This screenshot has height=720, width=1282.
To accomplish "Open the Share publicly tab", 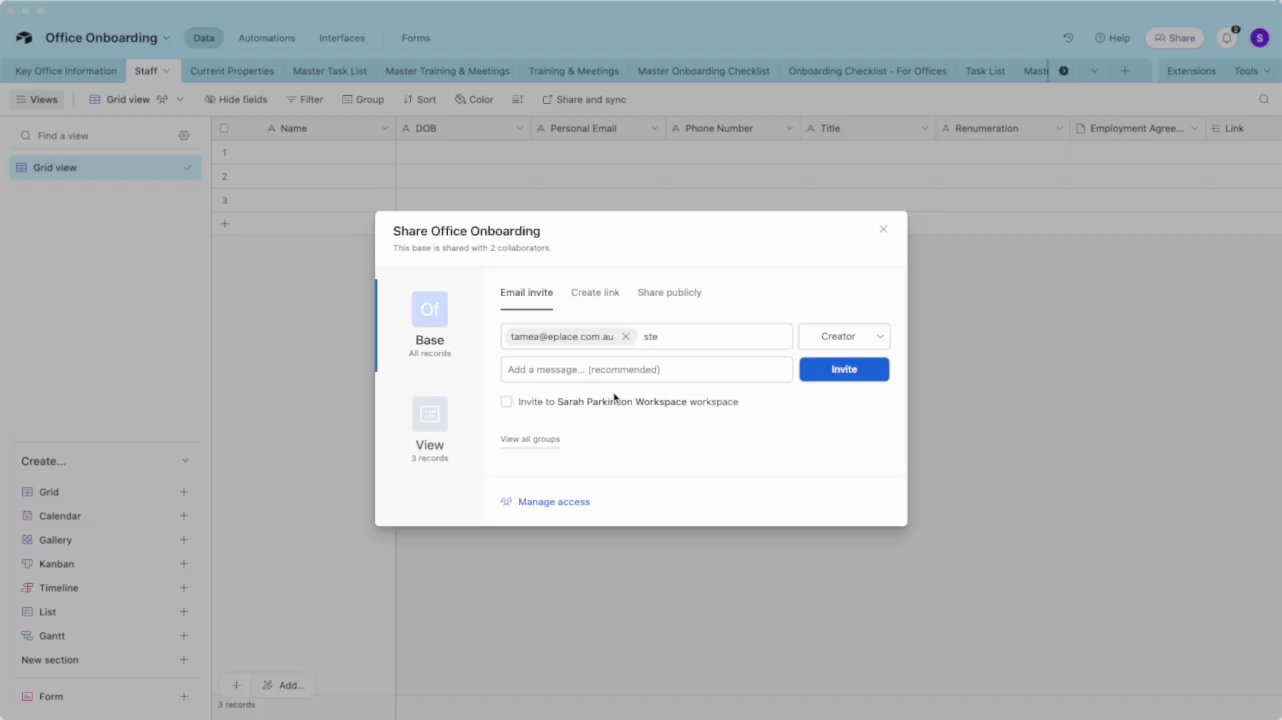I will pyautogui.click(x=669, y=293).
